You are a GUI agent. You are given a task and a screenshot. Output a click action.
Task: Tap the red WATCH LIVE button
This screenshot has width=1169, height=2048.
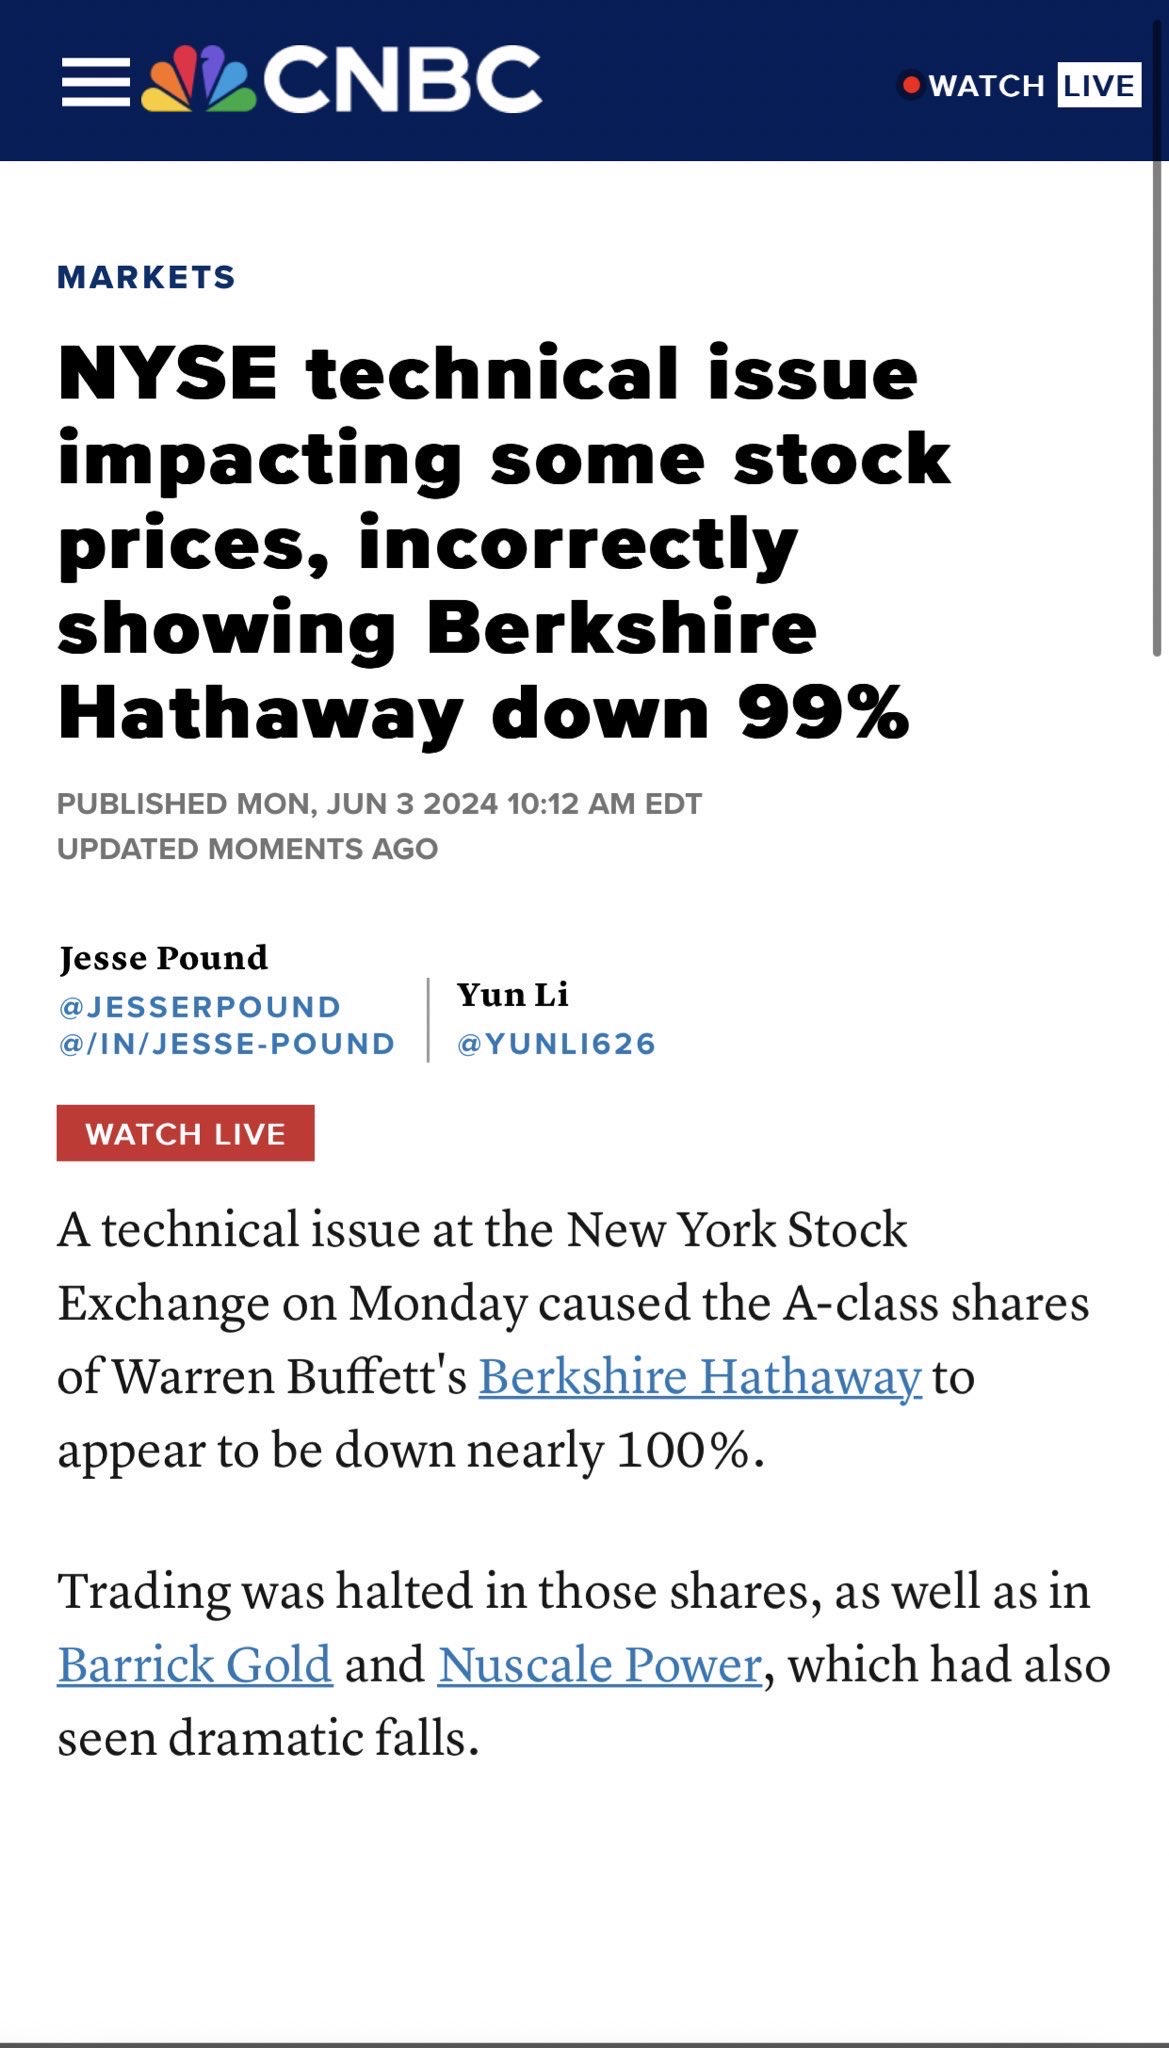185,1133
